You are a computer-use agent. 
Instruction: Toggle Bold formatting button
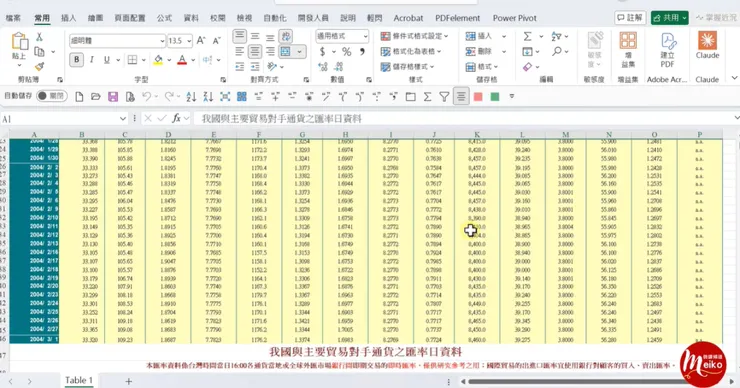coord(76,59)
